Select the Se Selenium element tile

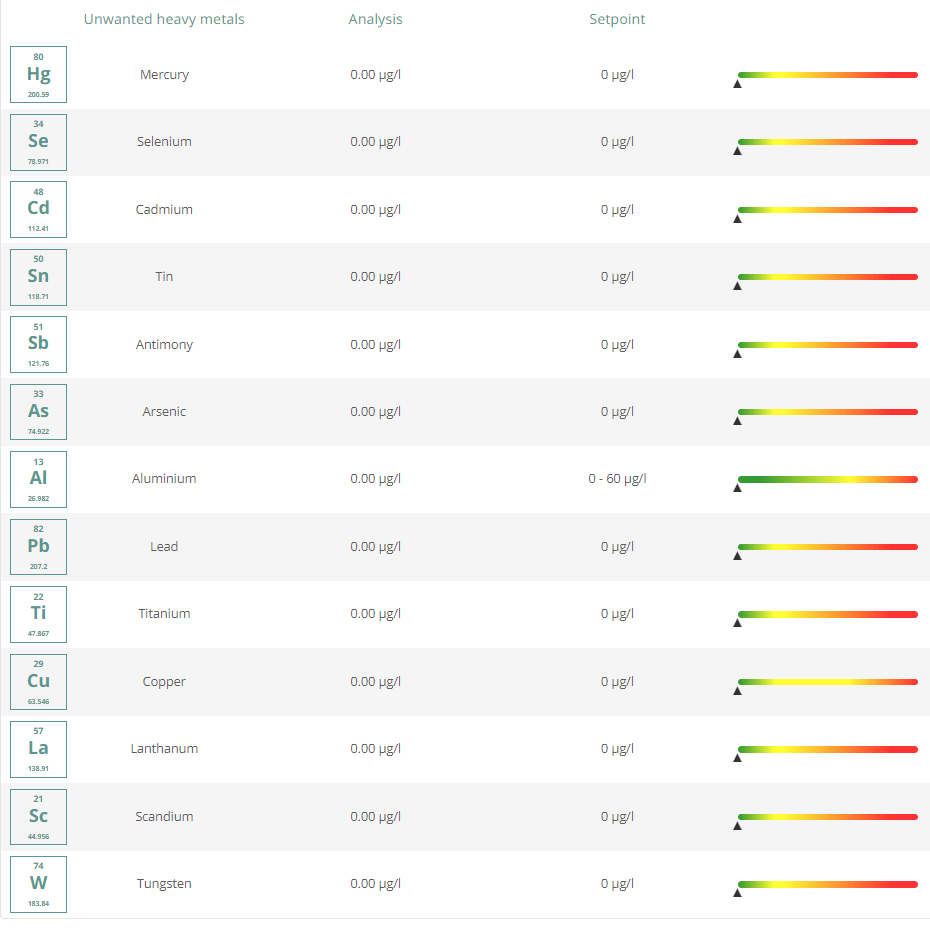tap(38, 142)
